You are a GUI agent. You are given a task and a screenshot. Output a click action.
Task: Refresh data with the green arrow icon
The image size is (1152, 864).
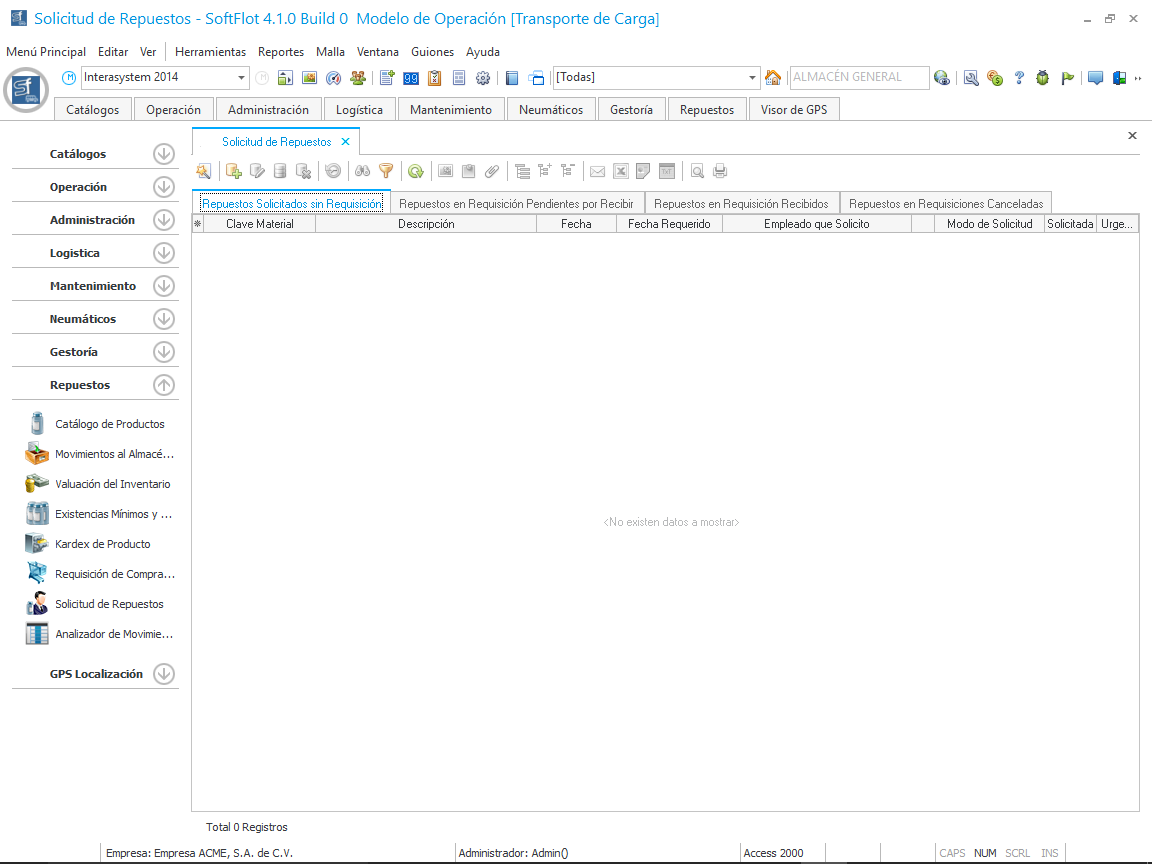pyautogui.click(x=415, y=171)
